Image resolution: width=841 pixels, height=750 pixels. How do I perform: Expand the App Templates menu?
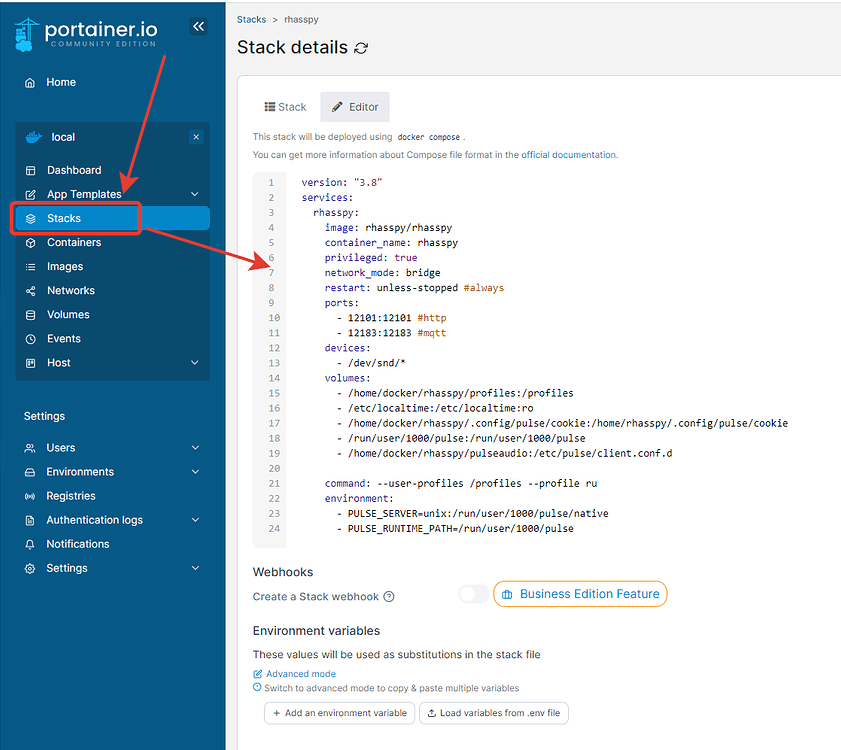click(84, 193)
